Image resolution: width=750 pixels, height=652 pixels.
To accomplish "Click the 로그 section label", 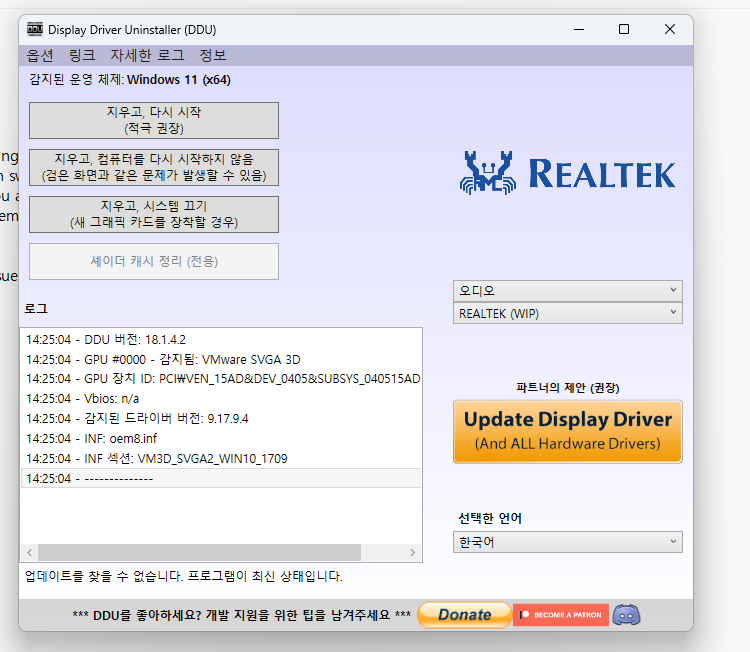I will (x=36, y=309).
